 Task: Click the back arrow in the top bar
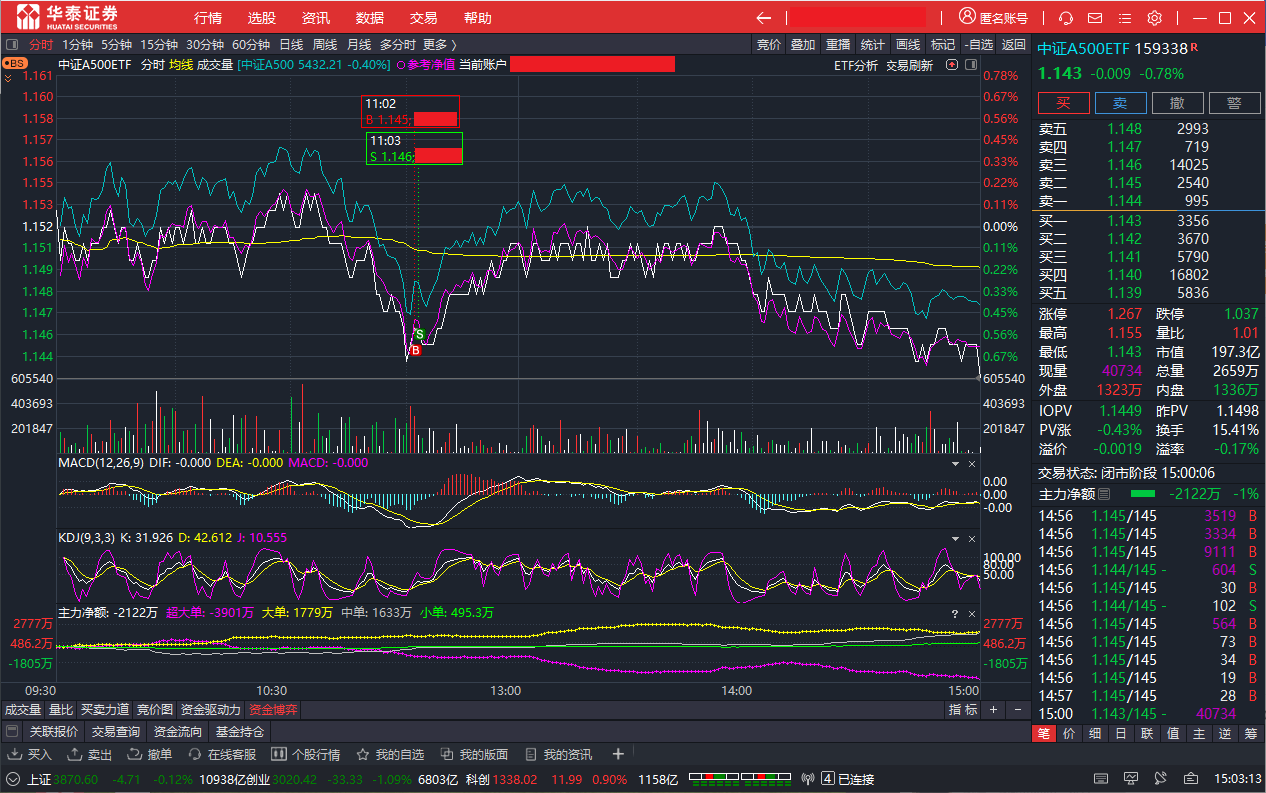(764, 18)
